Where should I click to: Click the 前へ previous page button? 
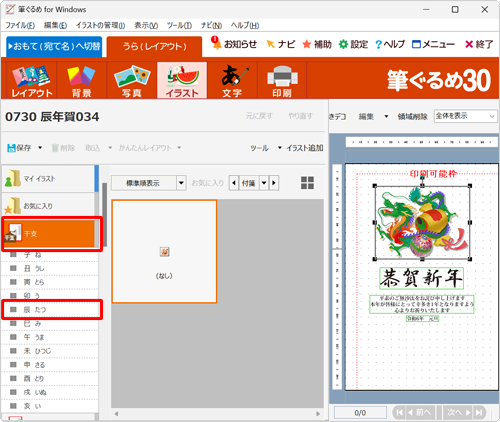pyautogui.click(x=420, y=412)
